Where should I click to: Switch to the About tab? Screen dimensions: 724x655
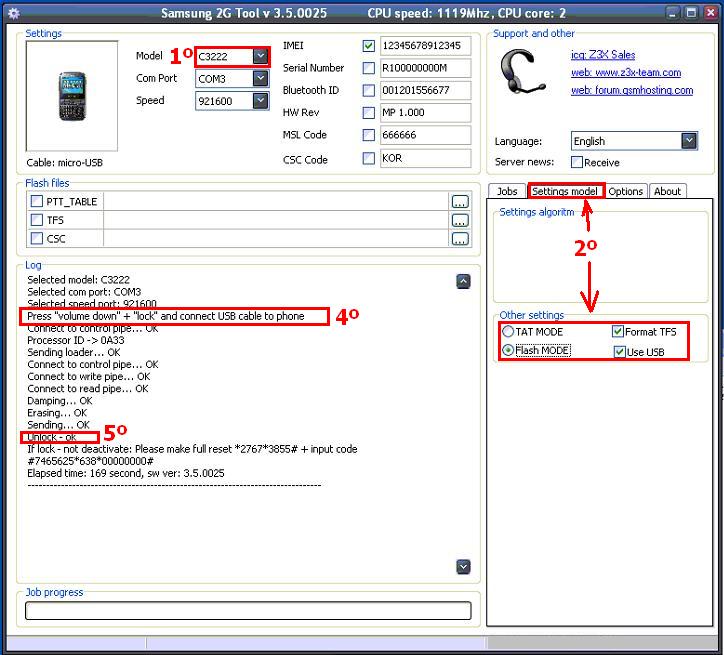point(667,191)
